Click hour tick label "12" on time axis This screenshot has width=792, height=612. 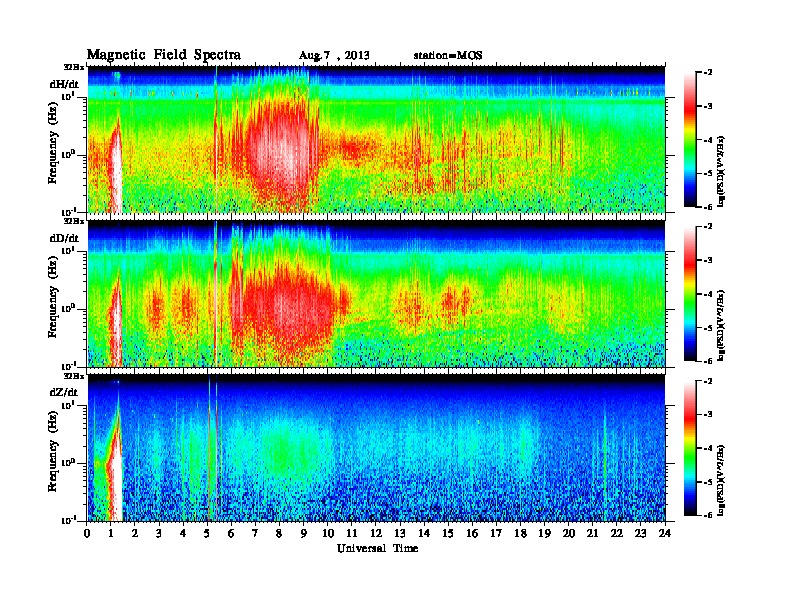376,533
